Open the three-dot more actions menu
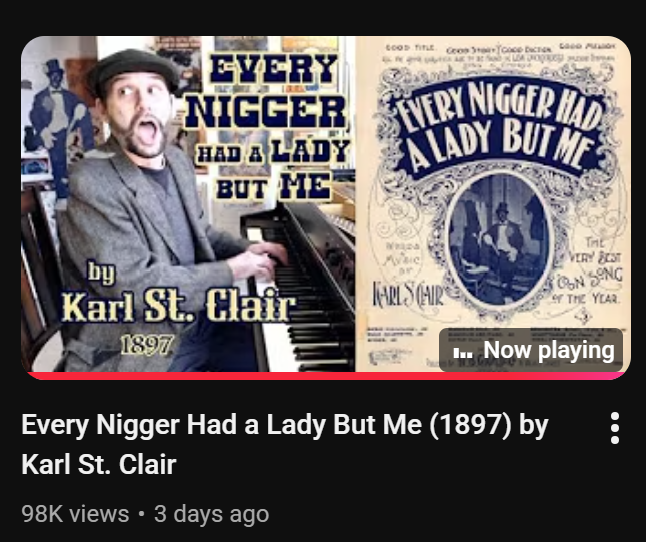Screen dimensions: 646x542 point(615,428)
